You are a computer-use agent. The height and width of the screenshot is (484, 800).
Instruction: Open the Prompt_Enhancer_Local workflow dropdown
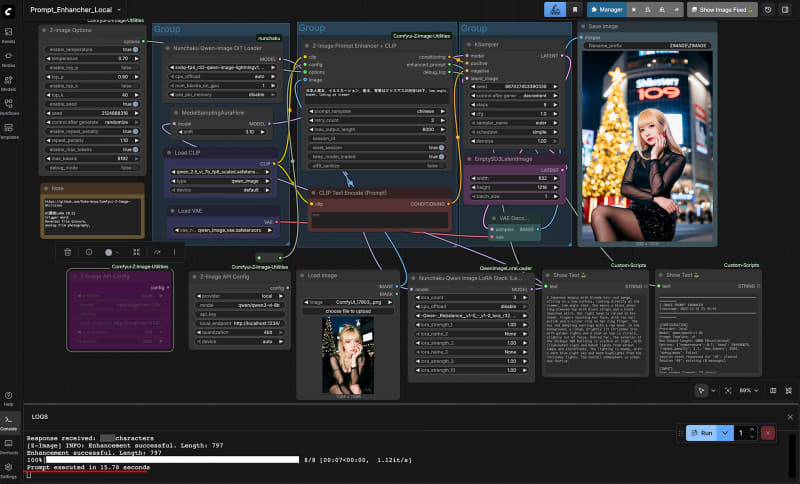point(119,10)
